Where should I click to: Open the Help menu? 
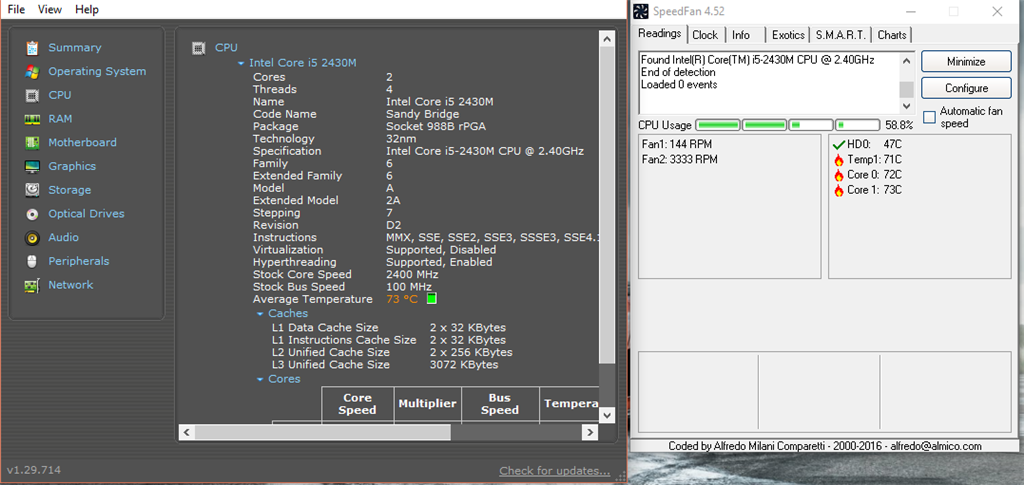[87, 9]
